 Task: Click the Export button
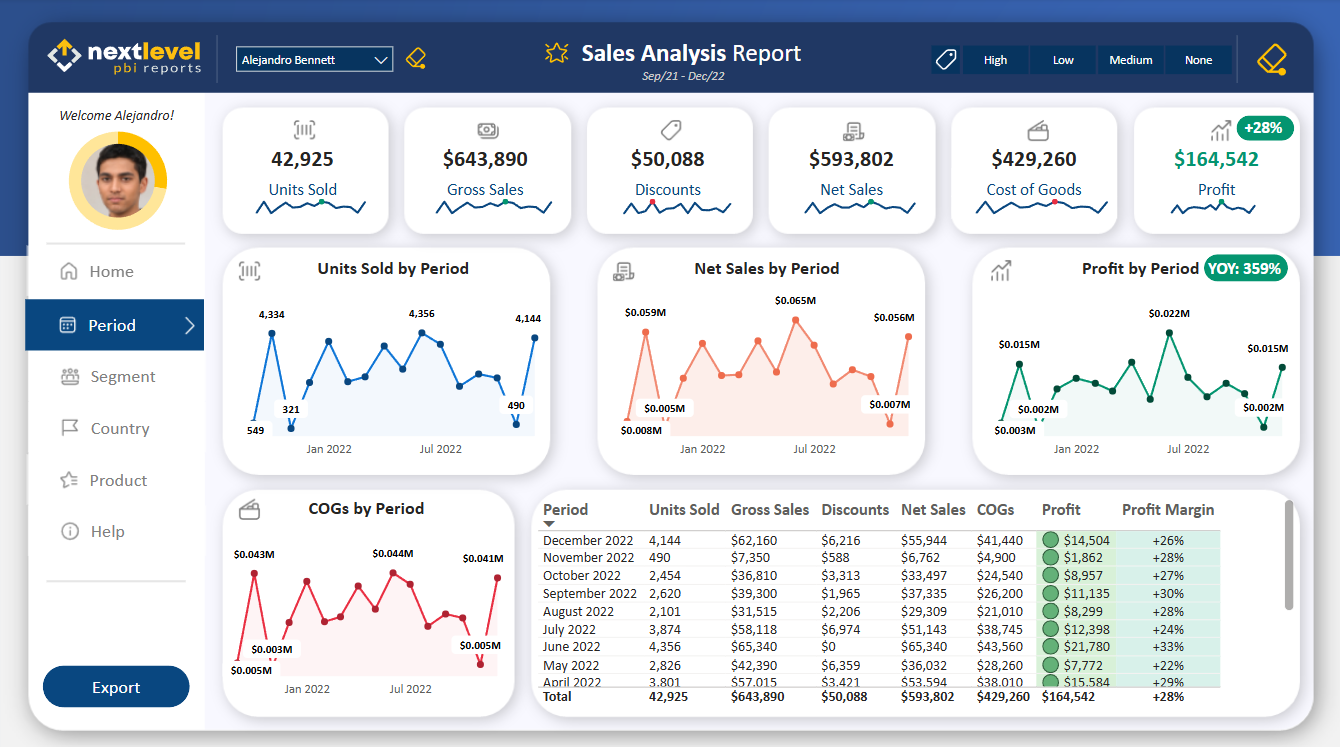point(115,687)
